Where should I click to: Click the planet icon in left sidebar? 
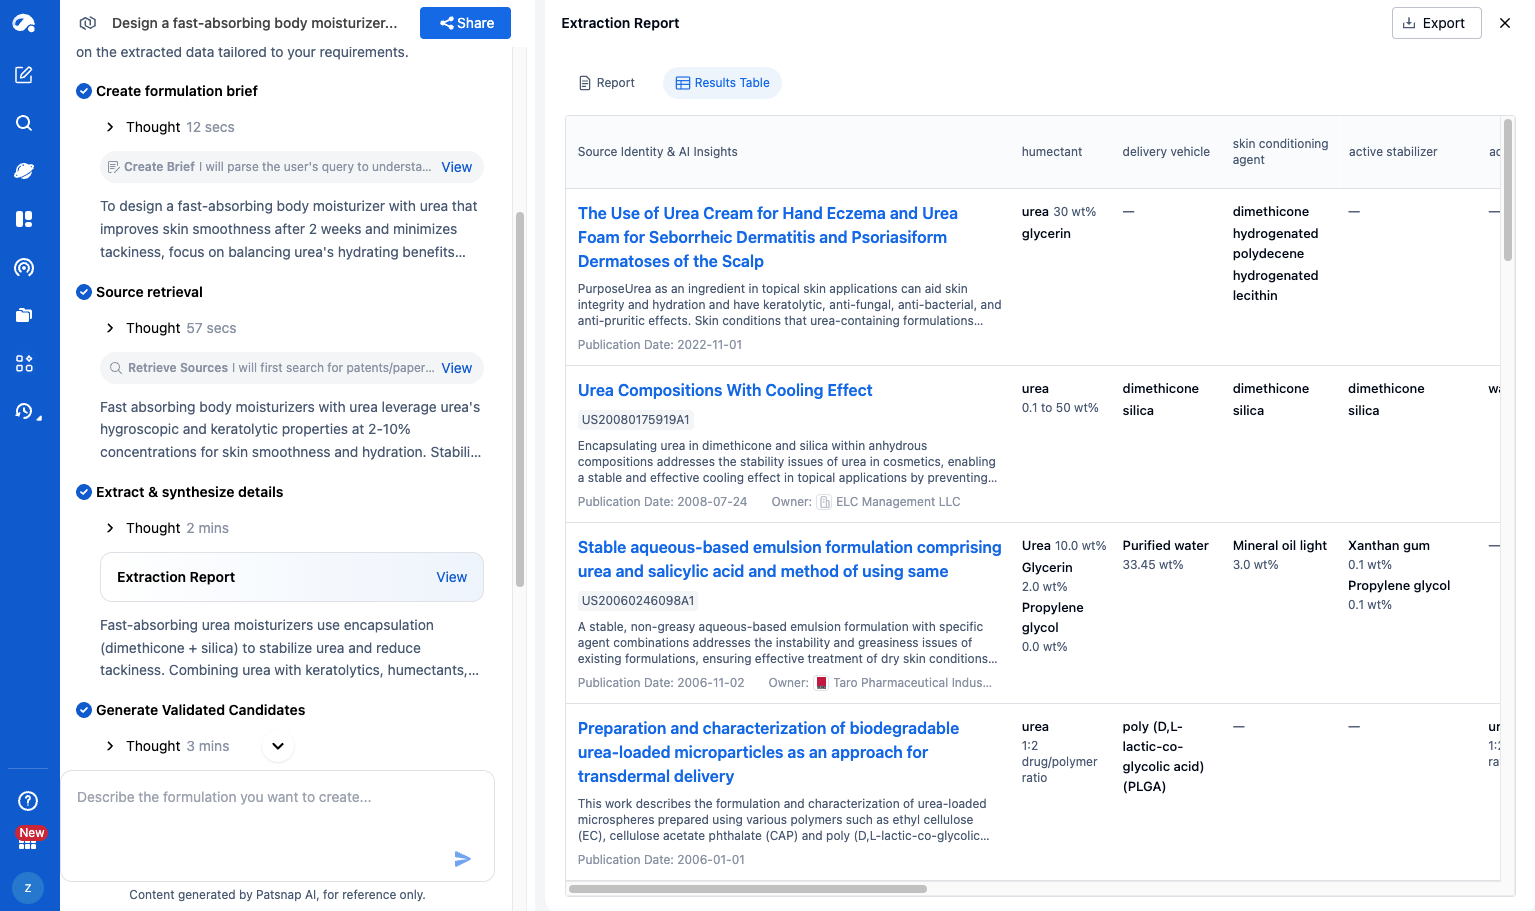pos(24,171)
